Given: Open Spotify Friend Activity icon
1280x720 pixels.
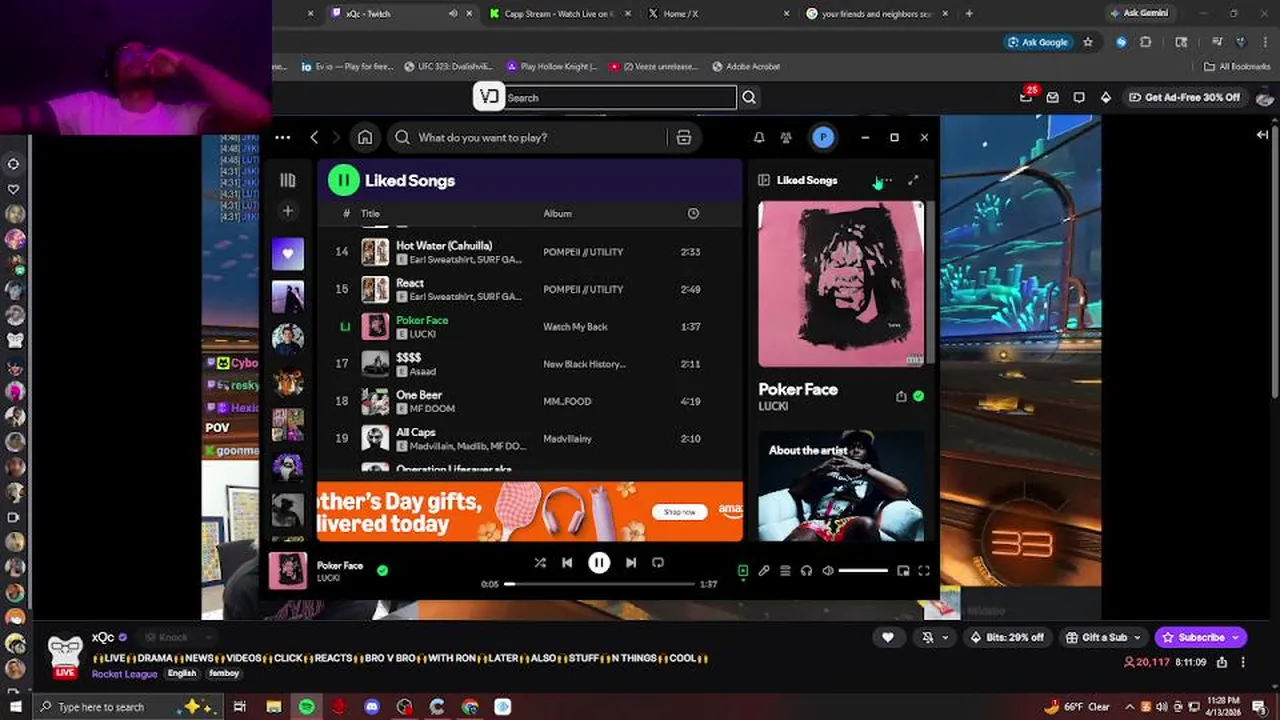Looking at the screenshot, I should (x=786, y=137).
